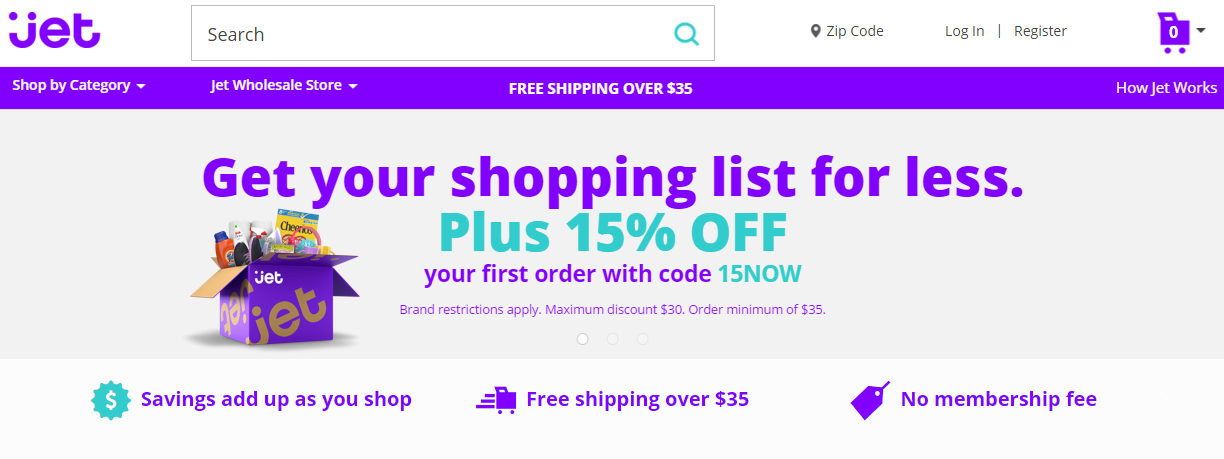Open the purple shopping cart icon
Image resolution: width=1224 pixels, height=459 pixels.
coord(1172,32)
